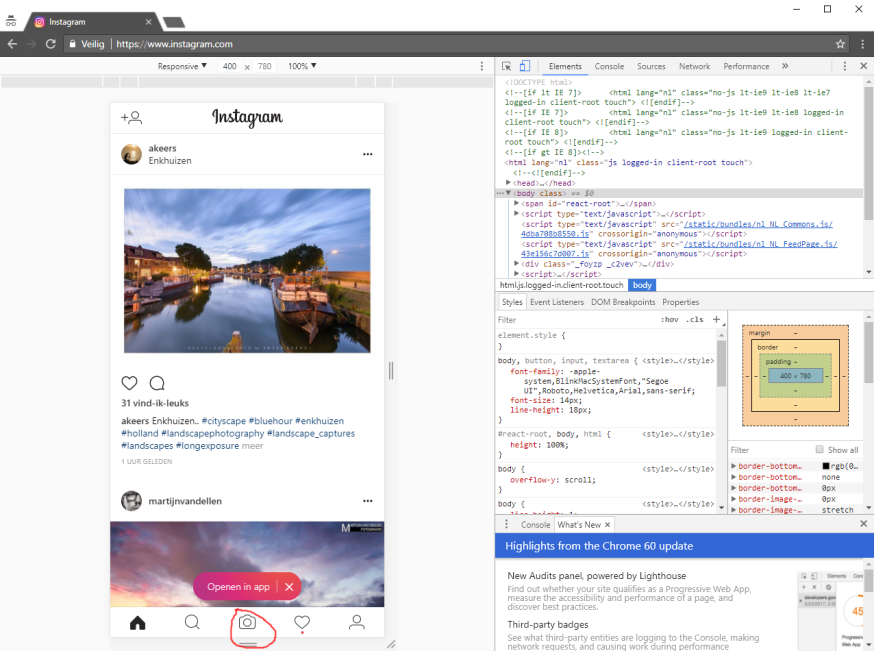Image resolution: width=874 pixels, height=651 pixels.
Task: Open the comment bubble on the akeers post
Action: coord(157,383)
